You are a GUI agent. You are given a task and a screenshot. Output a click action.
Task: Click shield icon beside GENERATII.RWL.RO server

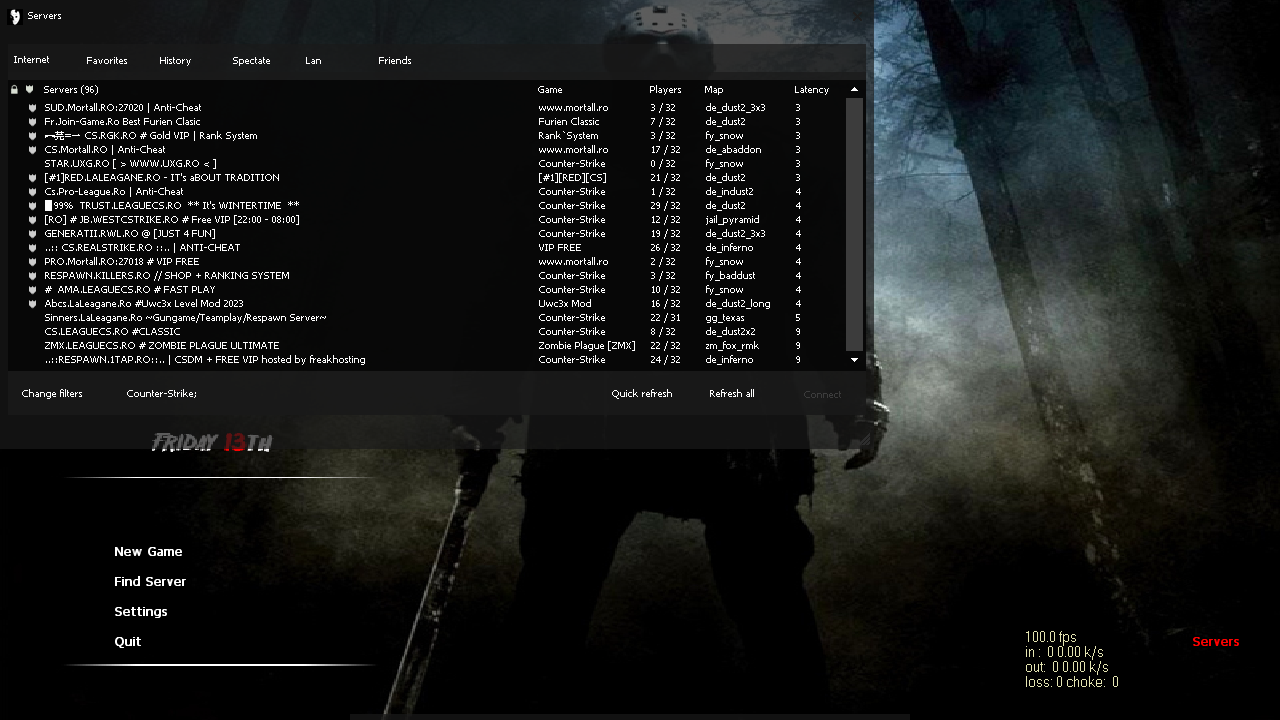click(x=32, y=234)
